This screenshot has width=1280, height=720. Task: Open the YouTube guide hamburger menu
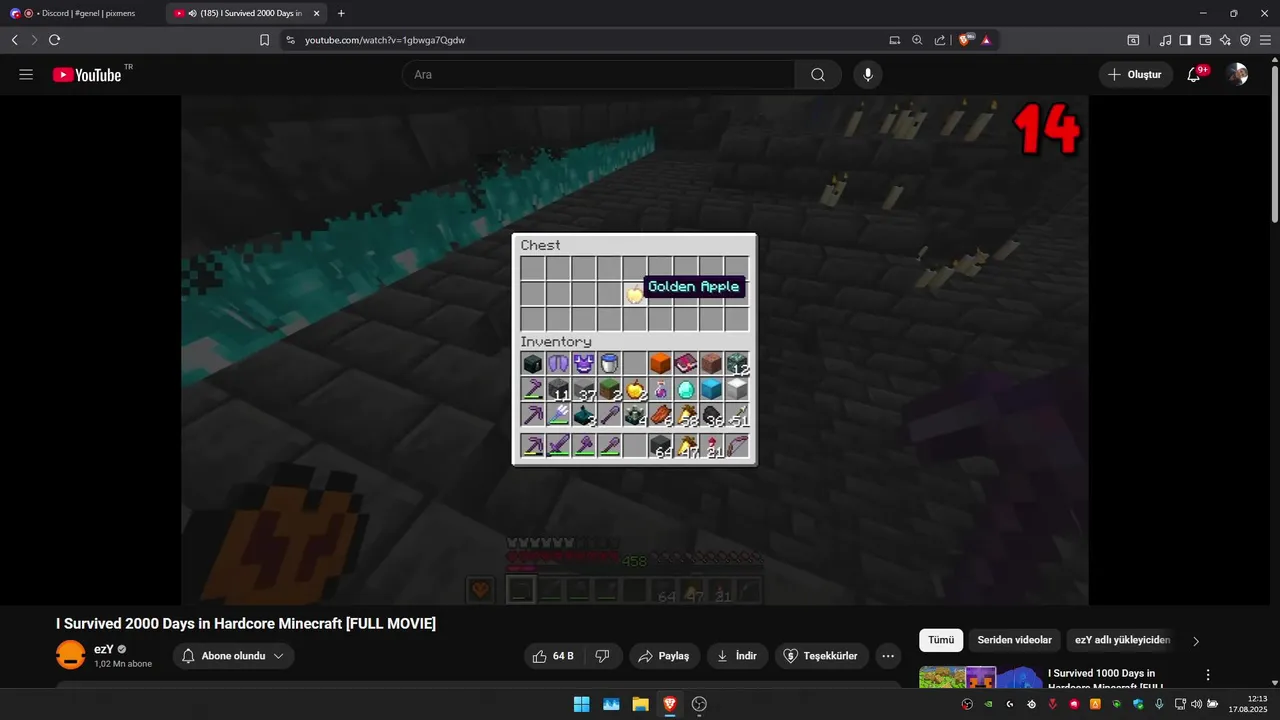tap(26, 75)
